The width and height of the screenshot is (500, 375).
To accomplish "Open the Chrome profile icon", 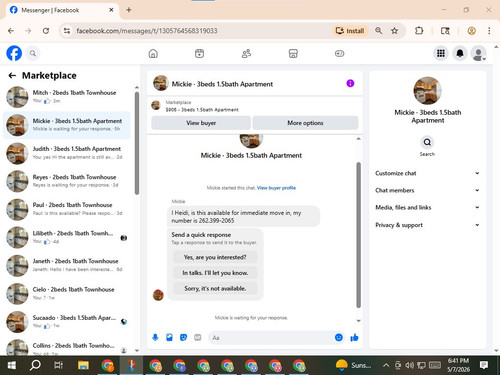I will point(471,31).
